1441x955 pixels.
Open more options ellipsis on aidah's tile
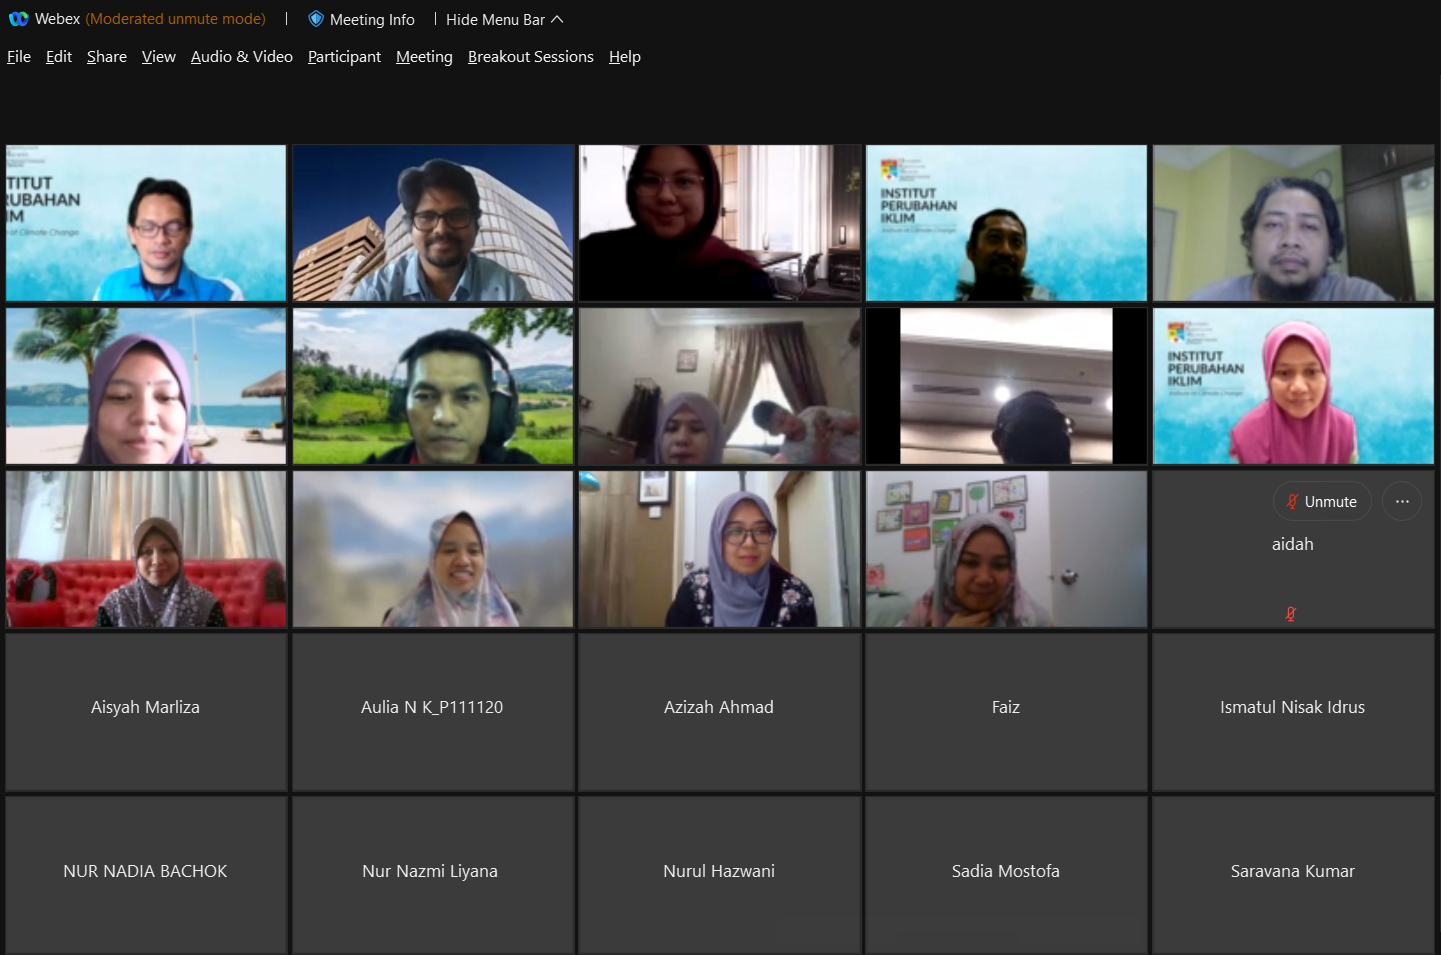coord(1401,502)
